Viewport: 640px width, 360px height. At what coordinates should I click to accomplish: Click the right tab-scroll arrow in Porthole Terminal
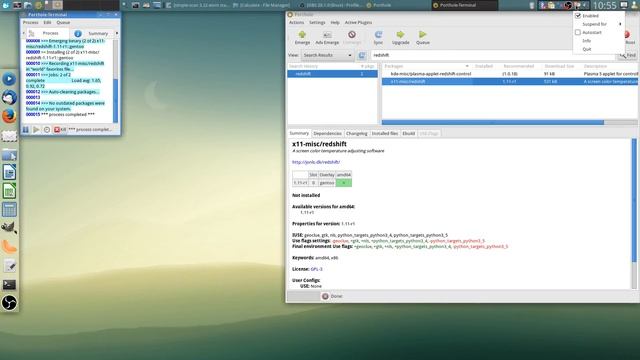point(117,33)
